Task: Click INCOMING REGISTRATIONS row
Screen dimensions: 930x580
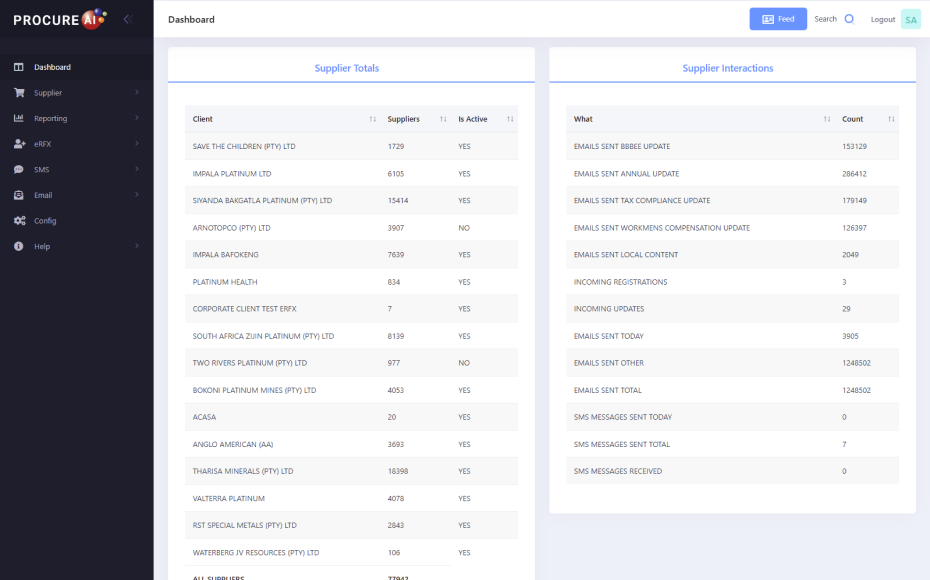Action: pyautogui.click(x=732, y=282)
